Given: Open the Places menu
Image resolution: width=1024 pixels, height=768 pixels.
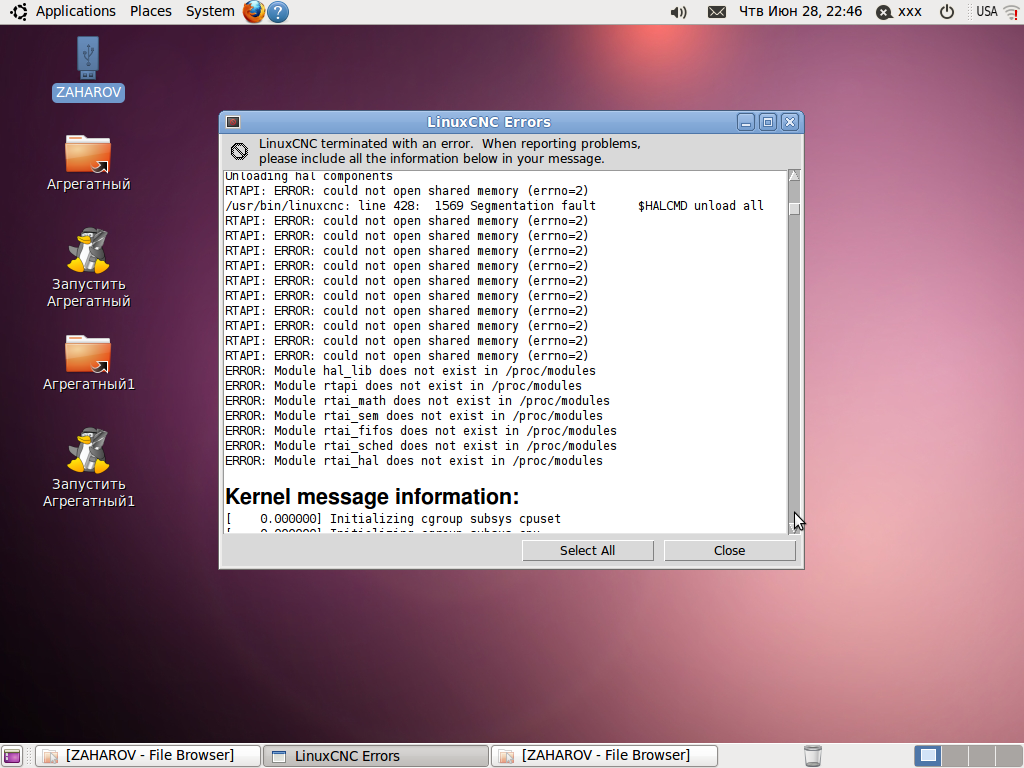Looking at the screenshot, I should (x=150, y=11).
